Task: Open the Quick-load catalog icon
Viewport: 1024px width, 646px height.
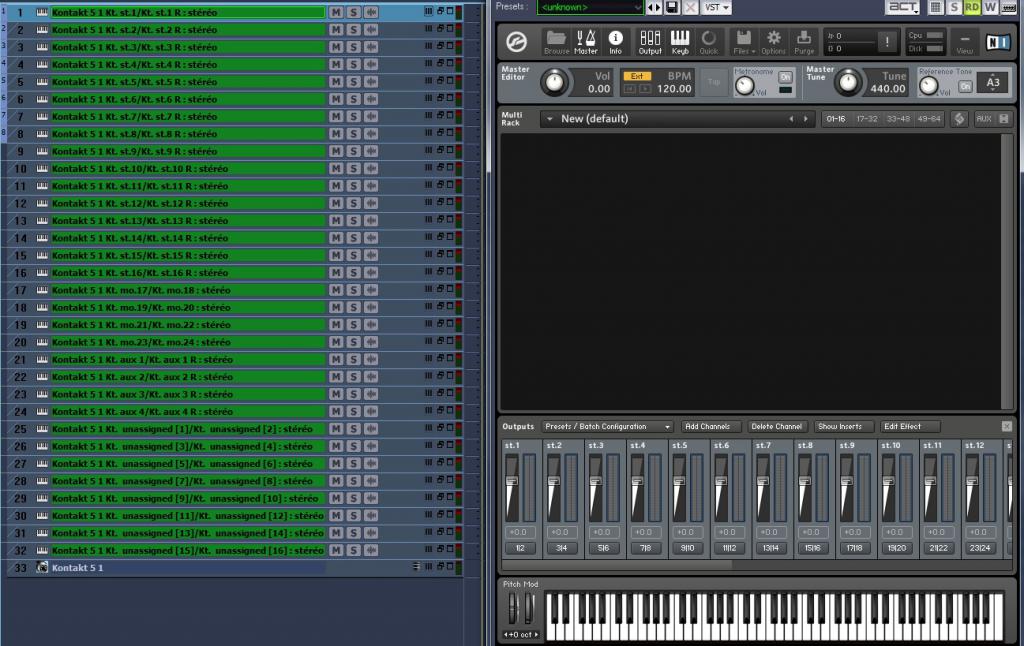Action: [x=709, y=42]
